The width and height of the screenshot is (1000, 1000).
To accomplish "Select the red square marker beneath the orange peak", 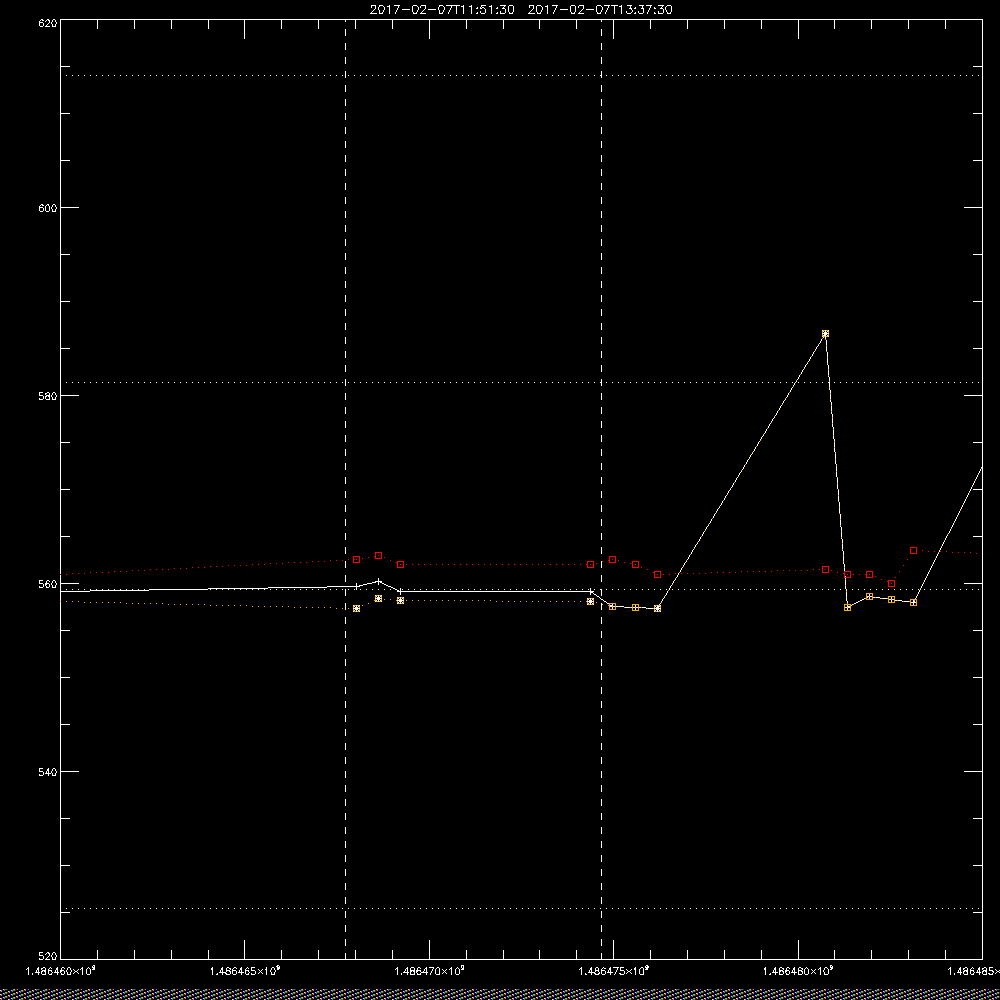I will [825, 570].
